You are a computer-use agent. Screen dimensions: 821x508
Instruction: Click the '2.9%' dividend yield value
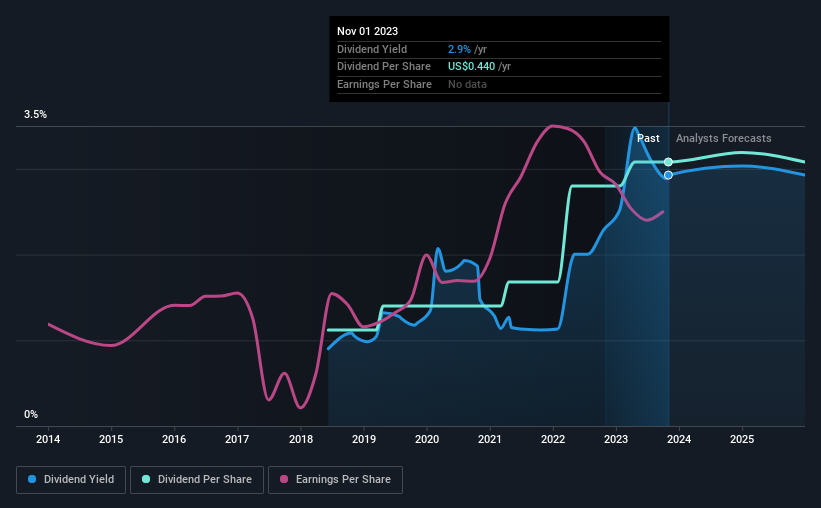pos(459,49)
